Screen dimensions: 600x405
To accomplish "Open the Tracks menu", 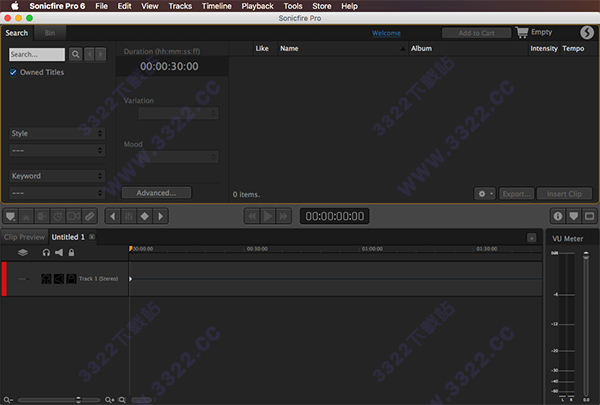I will coord(180,6).
